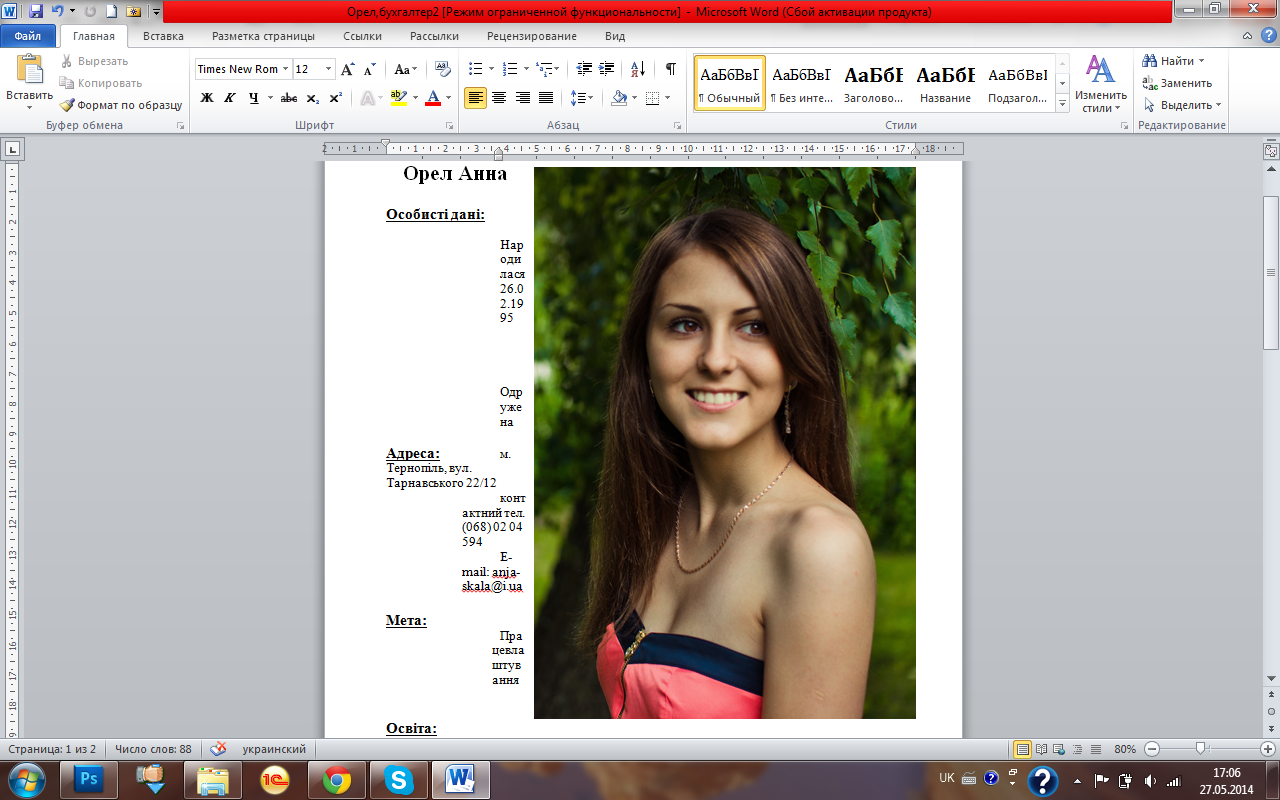Expand the font size dropdown
The height and width of the screenshot is (800, 1280).
[x=329, y=69]
